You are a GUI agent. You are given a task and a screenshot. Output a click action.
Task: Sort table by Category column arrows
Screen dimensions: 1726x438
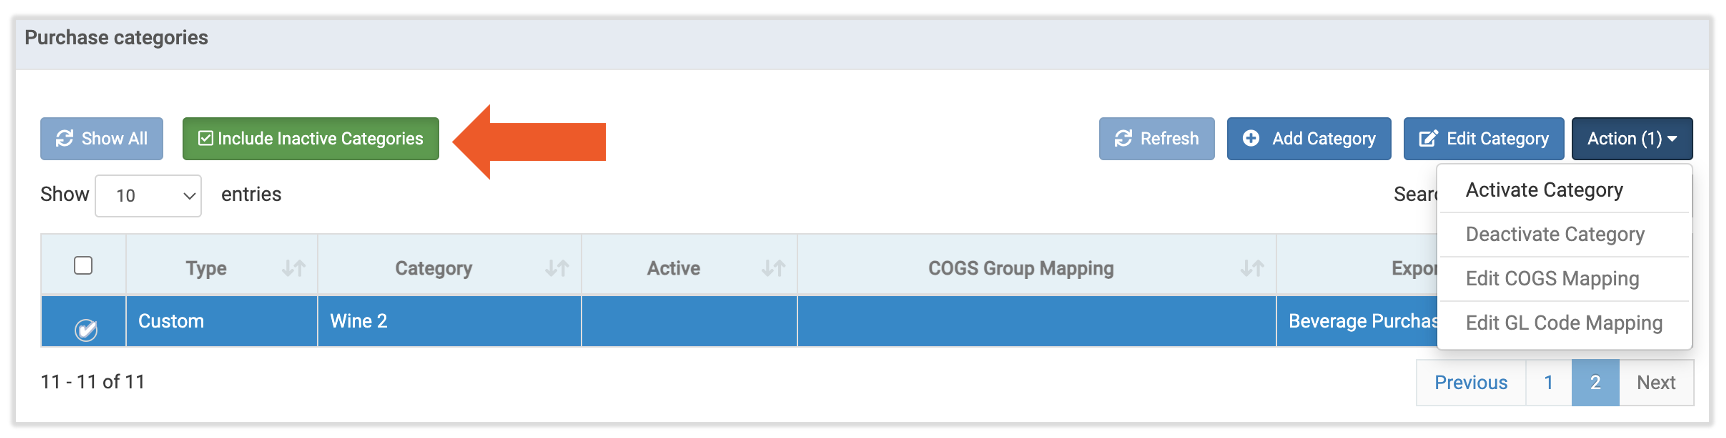(557, 268)
